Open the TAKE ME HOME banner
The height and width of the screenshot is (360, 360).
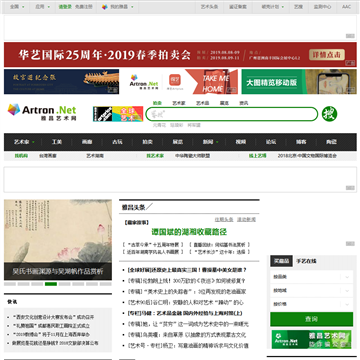pyautogui.click(x=179, y=82)
